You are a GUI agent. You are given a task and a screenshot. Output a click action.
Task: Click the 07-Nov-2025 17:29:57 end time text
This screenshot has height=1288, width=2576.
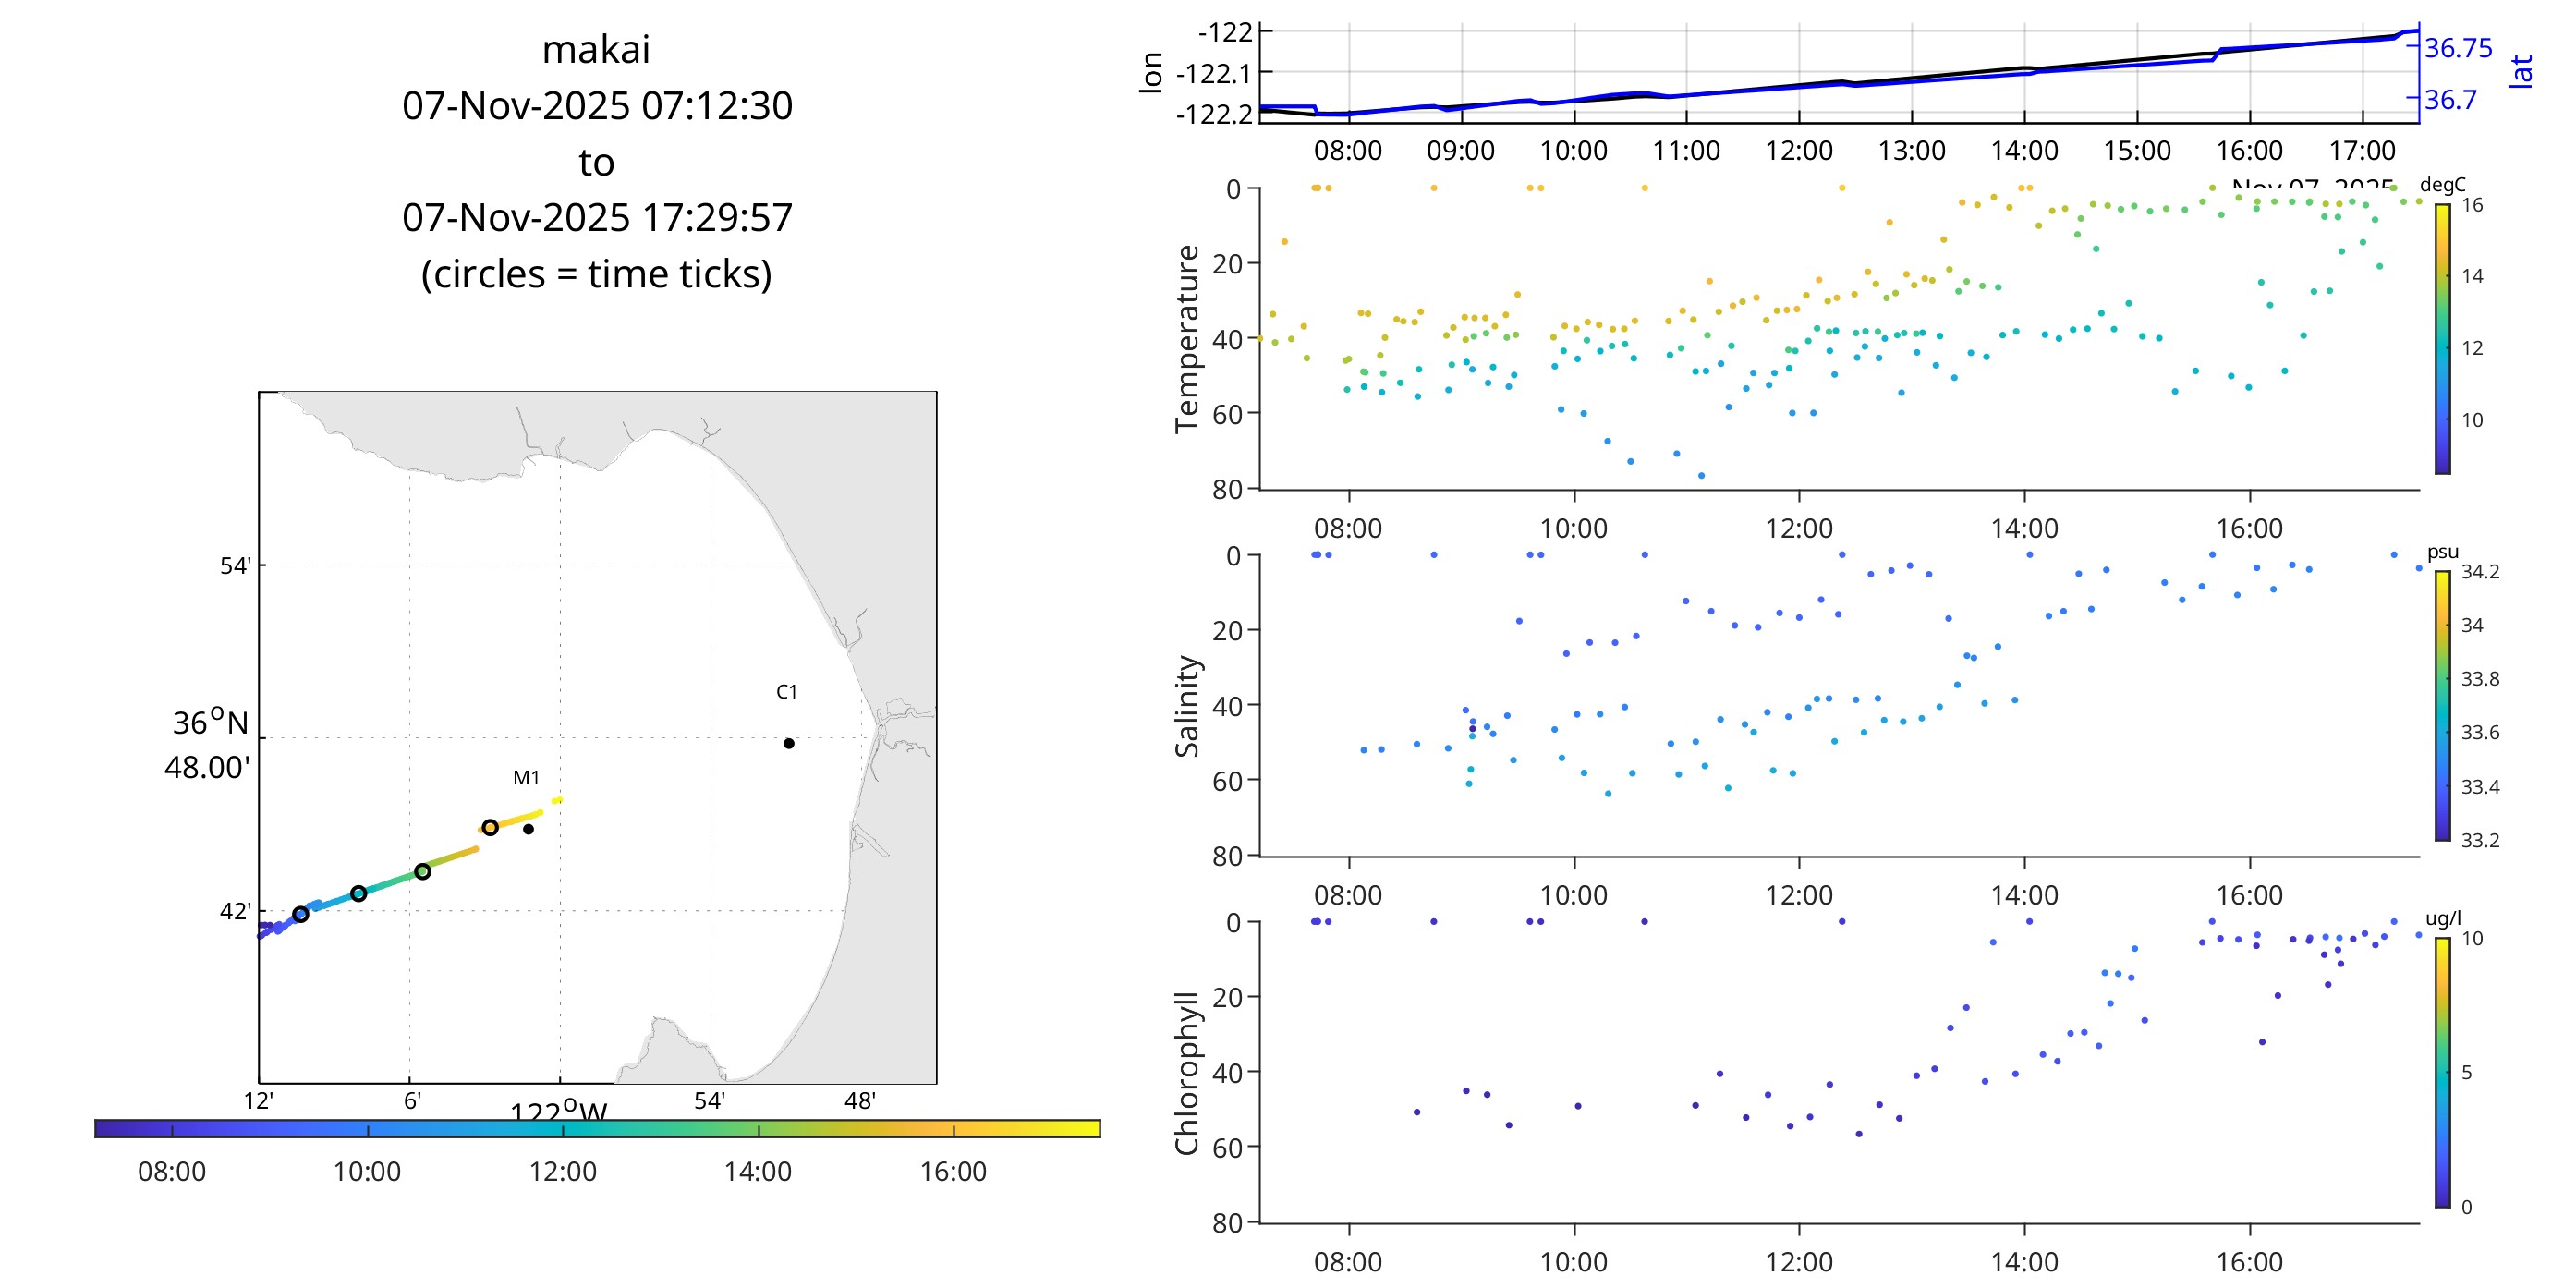click(x=597, y=217)
